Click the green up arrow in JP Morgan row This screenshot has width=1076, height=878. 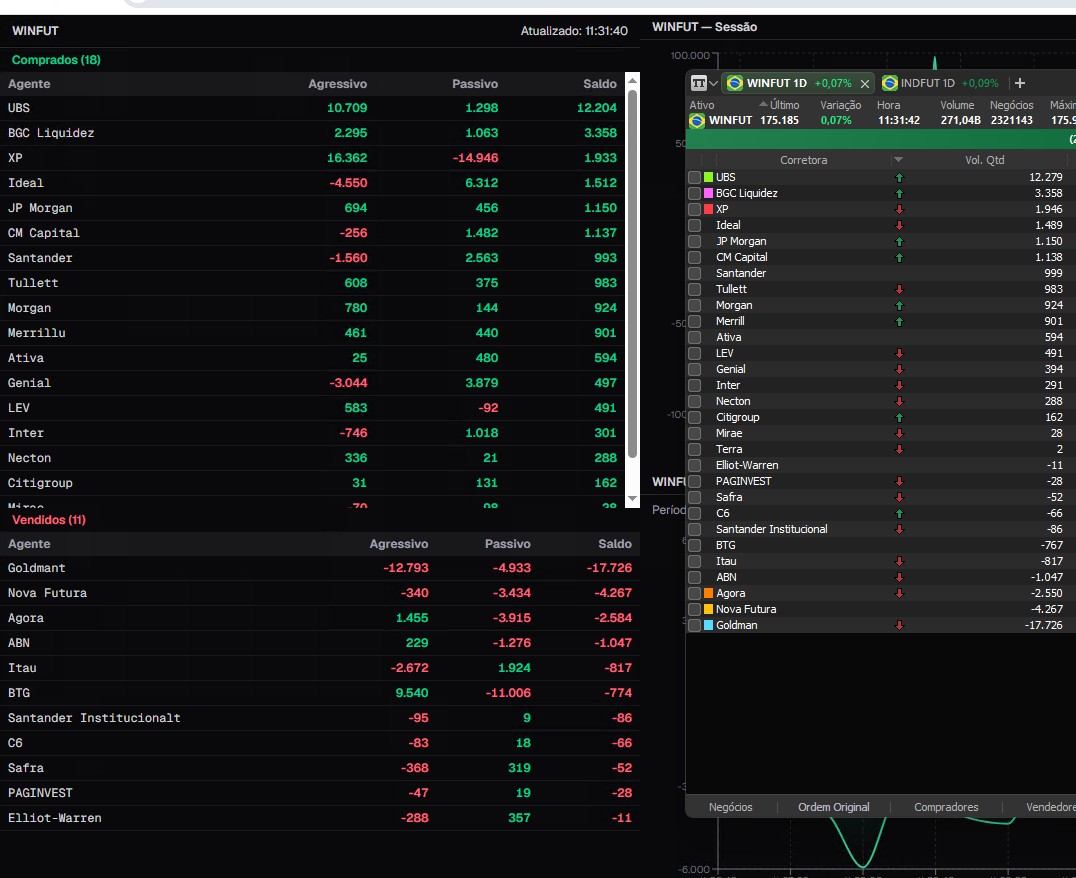tap(899, 241)
